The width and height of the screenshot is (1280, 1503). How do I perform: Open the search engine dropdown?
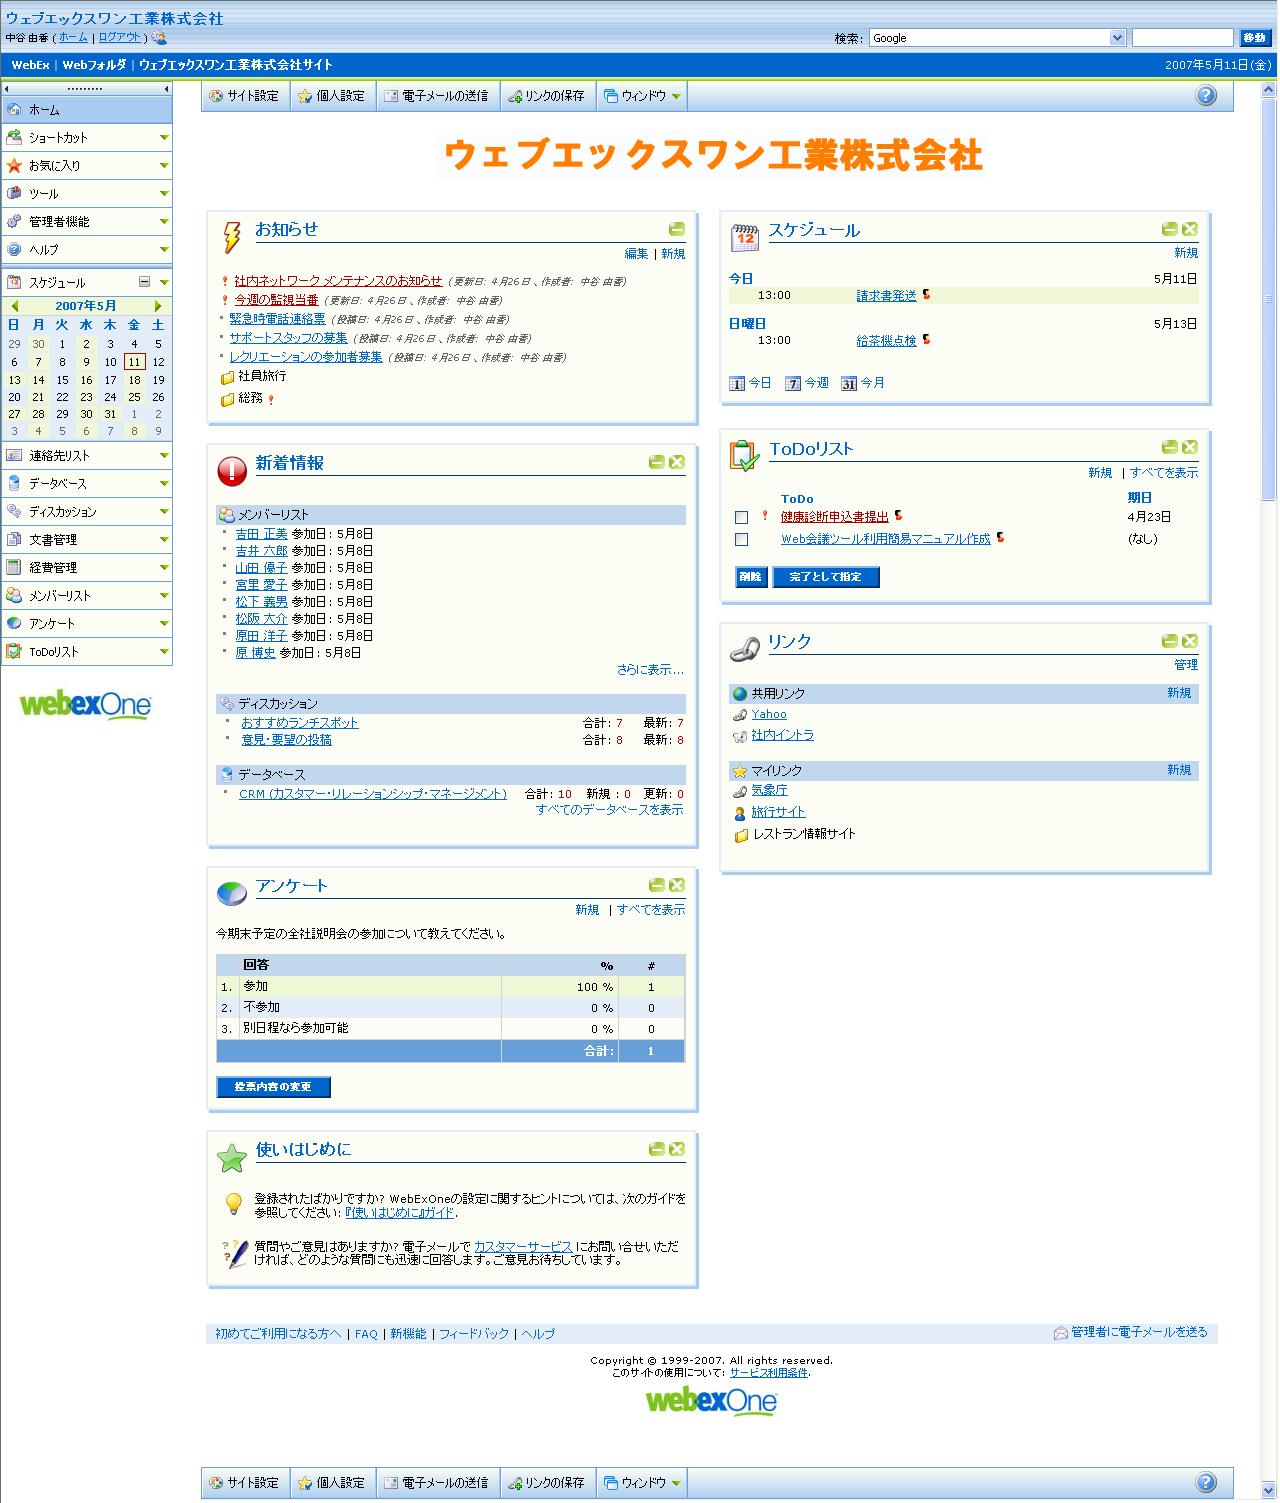pyautogui.click(x=1117, y=38)
